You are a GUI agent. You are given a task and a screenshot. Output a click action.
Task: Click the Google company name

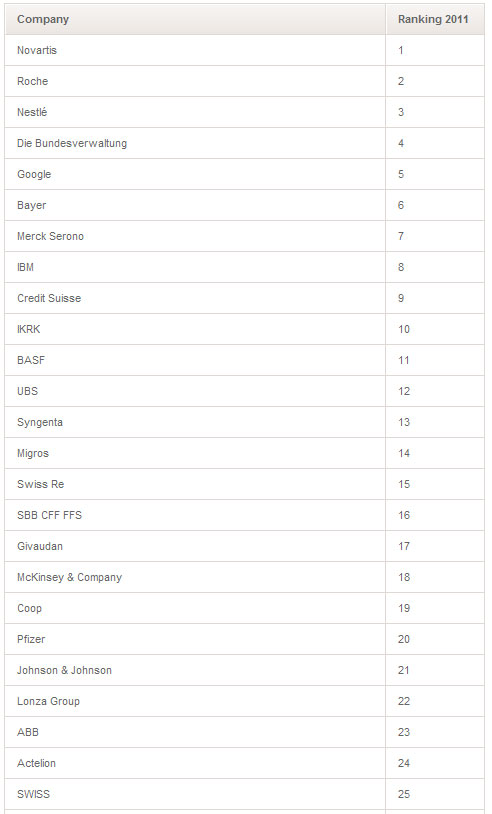pos(34,174)
